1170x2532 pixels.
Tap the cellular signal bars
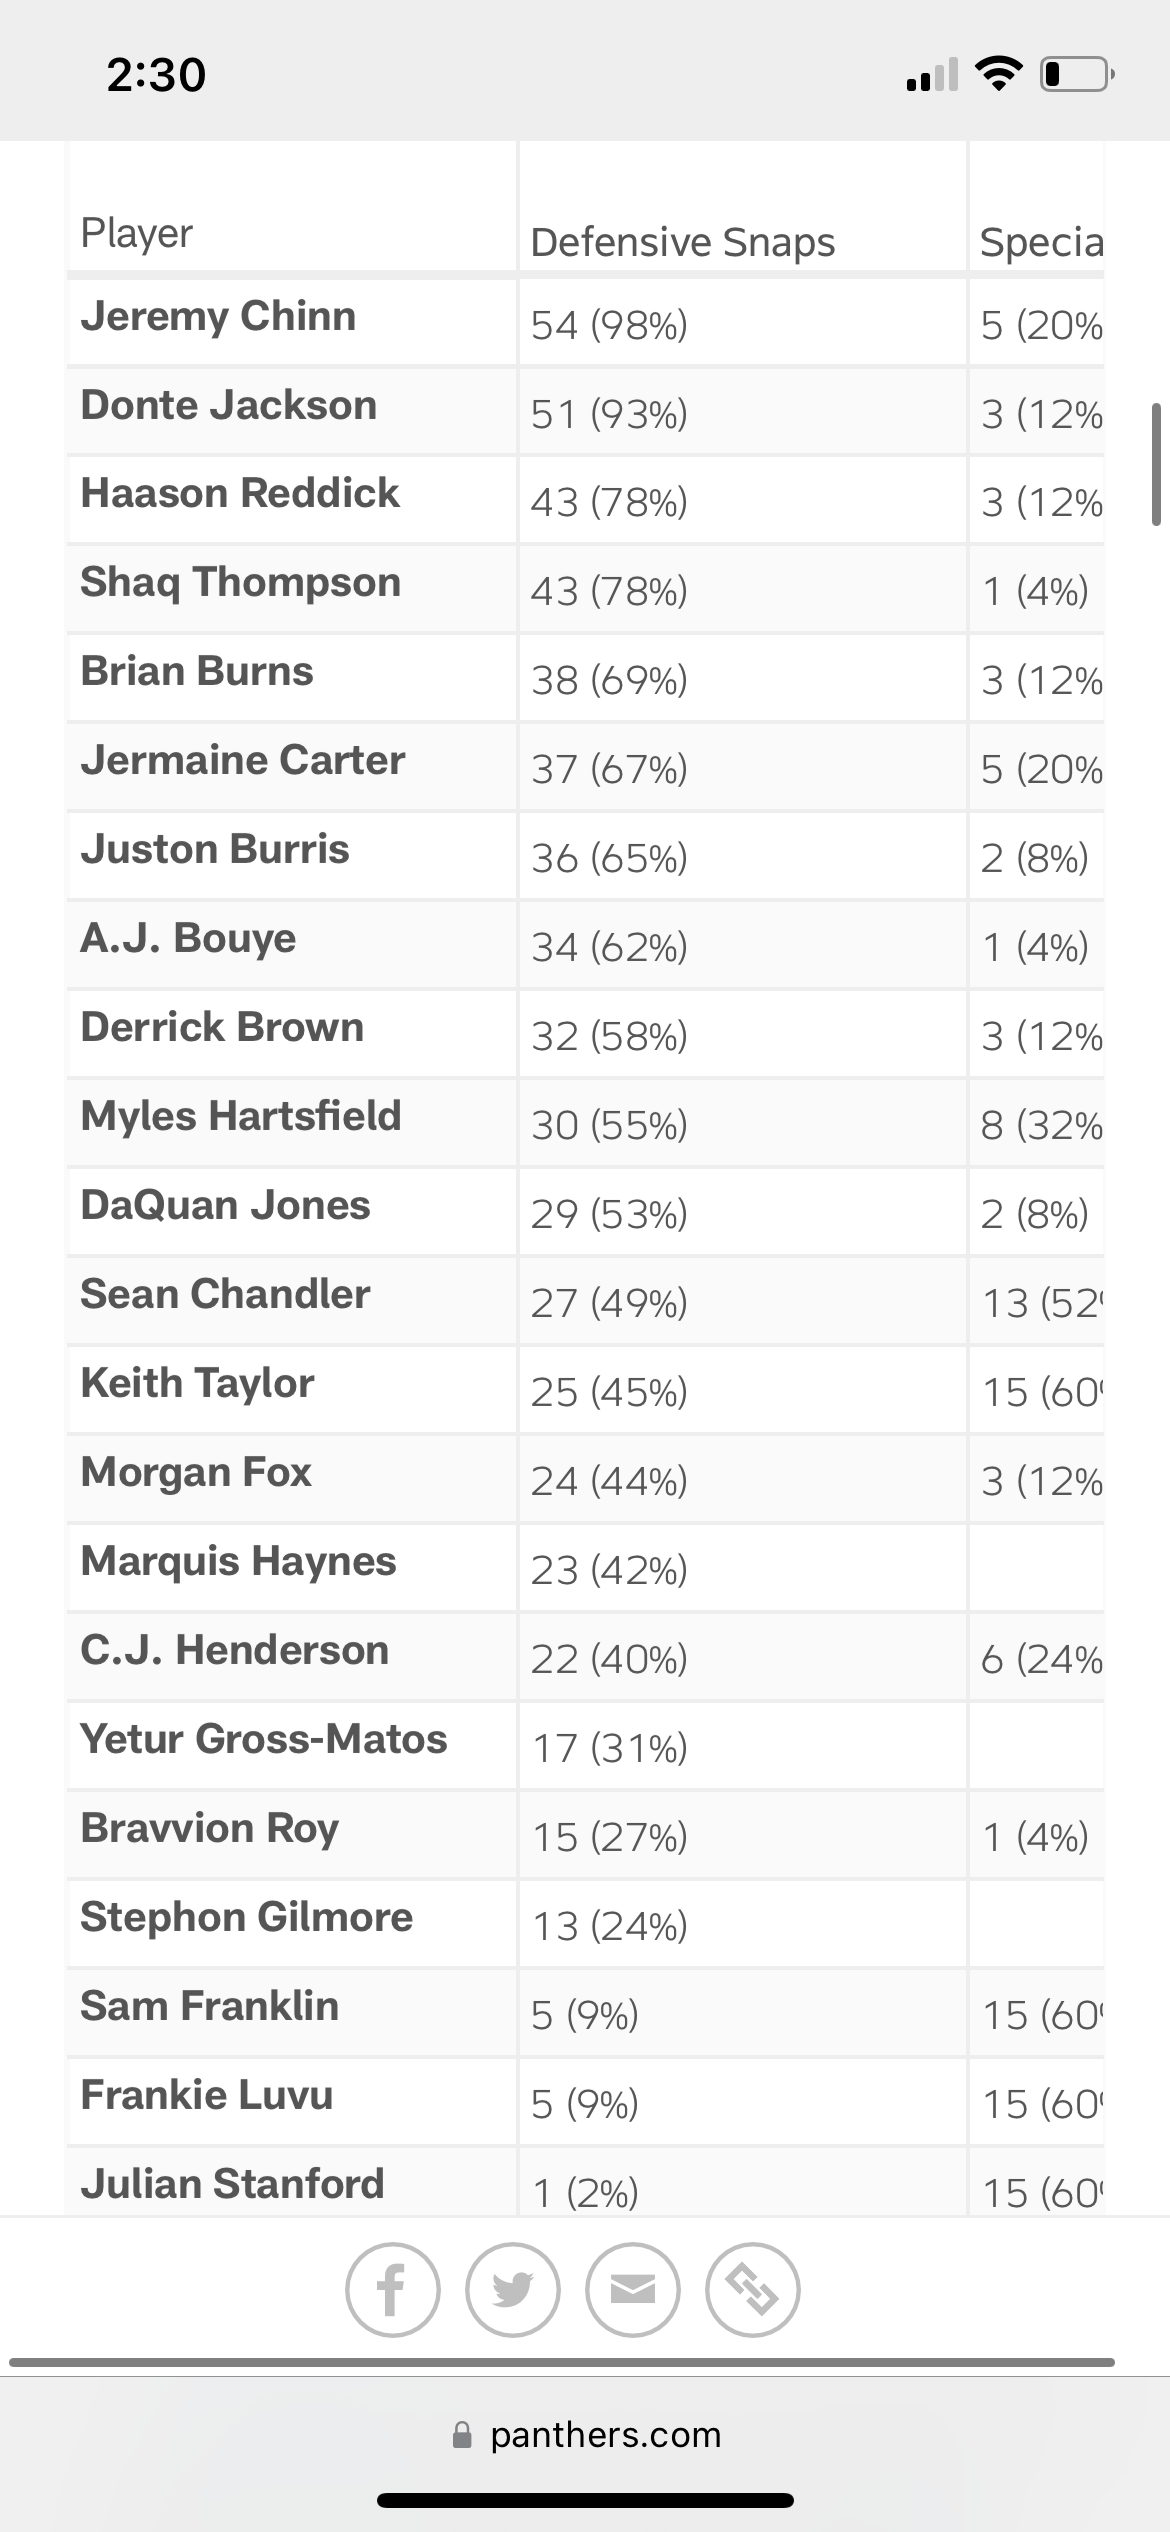932,74
